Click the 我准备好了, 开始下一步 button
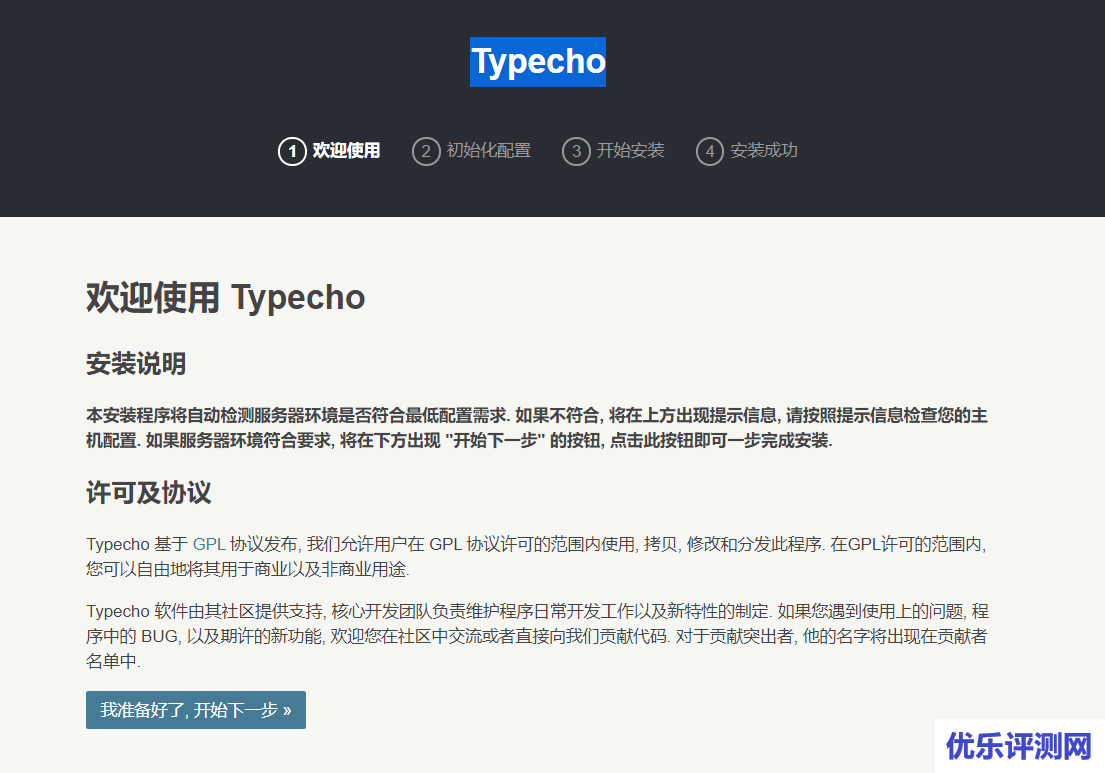This screenshot has width=1105, height=773. (195, 710)
